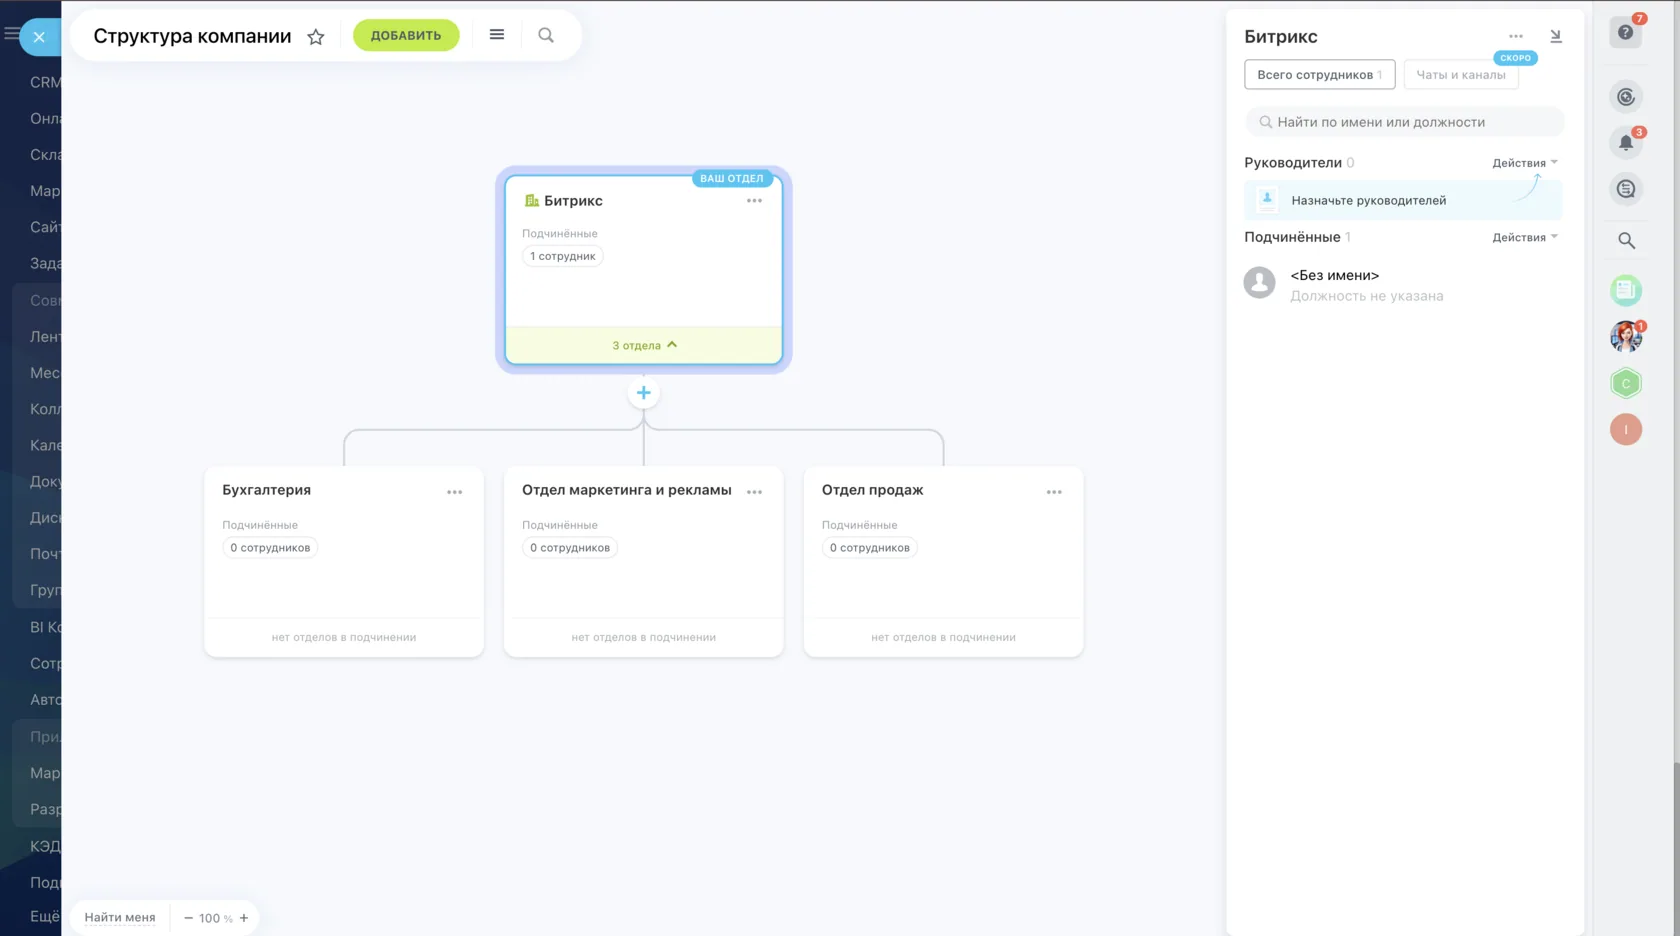
Task: Open the orange round I avatar
Action: coord(1626,430)
